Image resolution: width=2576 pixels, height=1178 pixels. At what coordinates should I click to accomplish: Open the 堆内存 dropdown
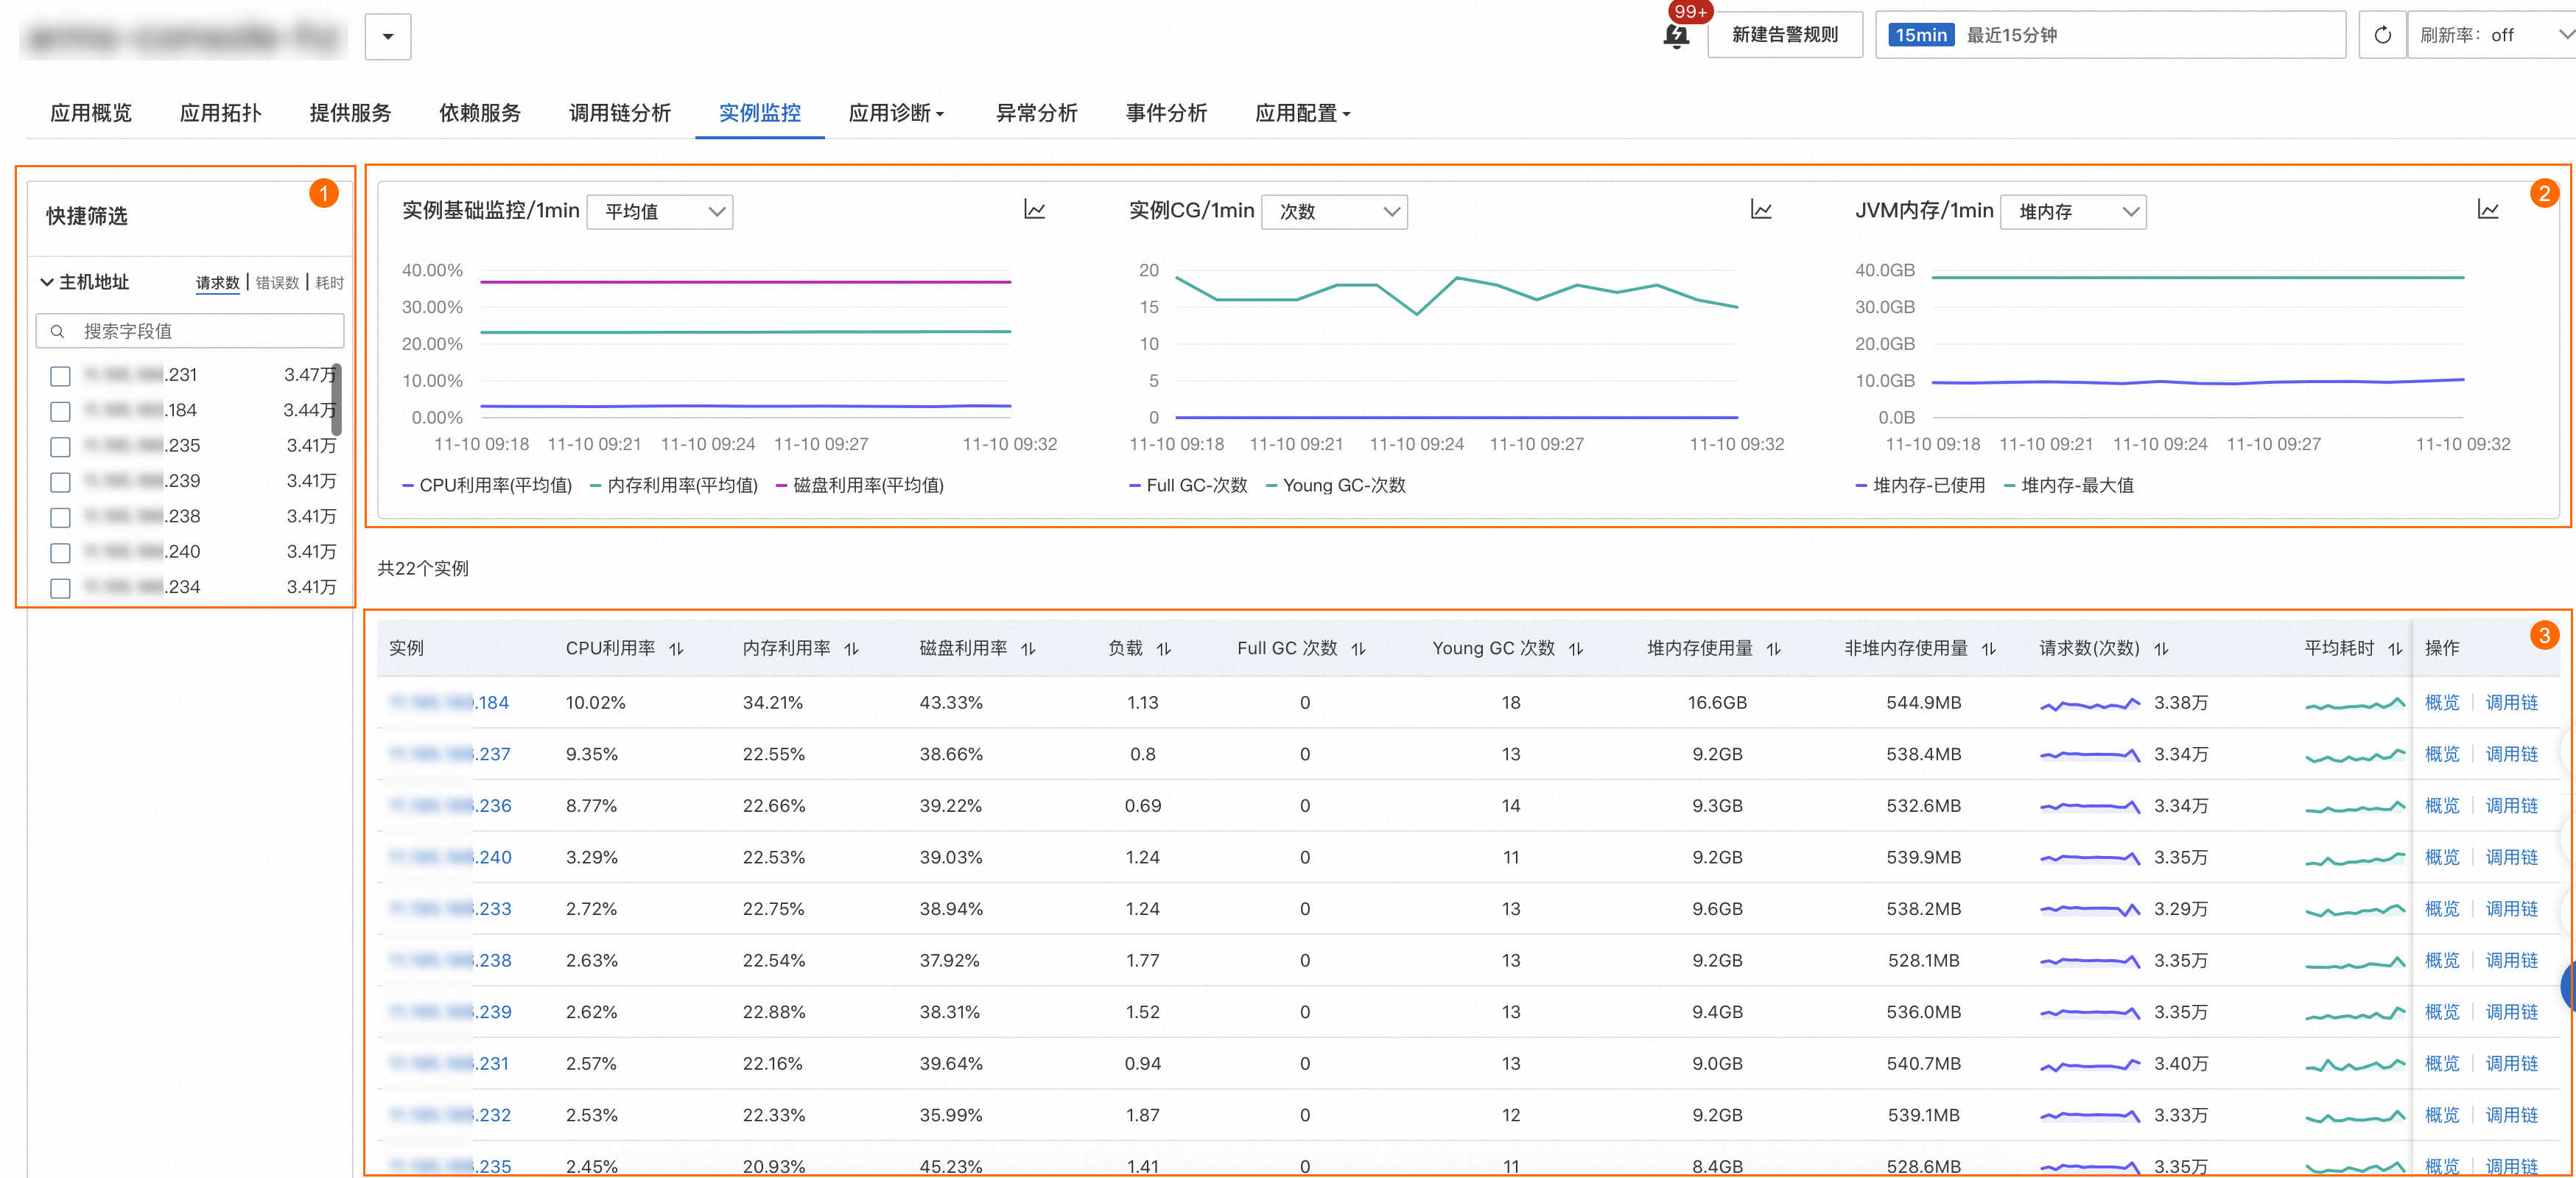pyautogui.click(x=2073, y=212)
